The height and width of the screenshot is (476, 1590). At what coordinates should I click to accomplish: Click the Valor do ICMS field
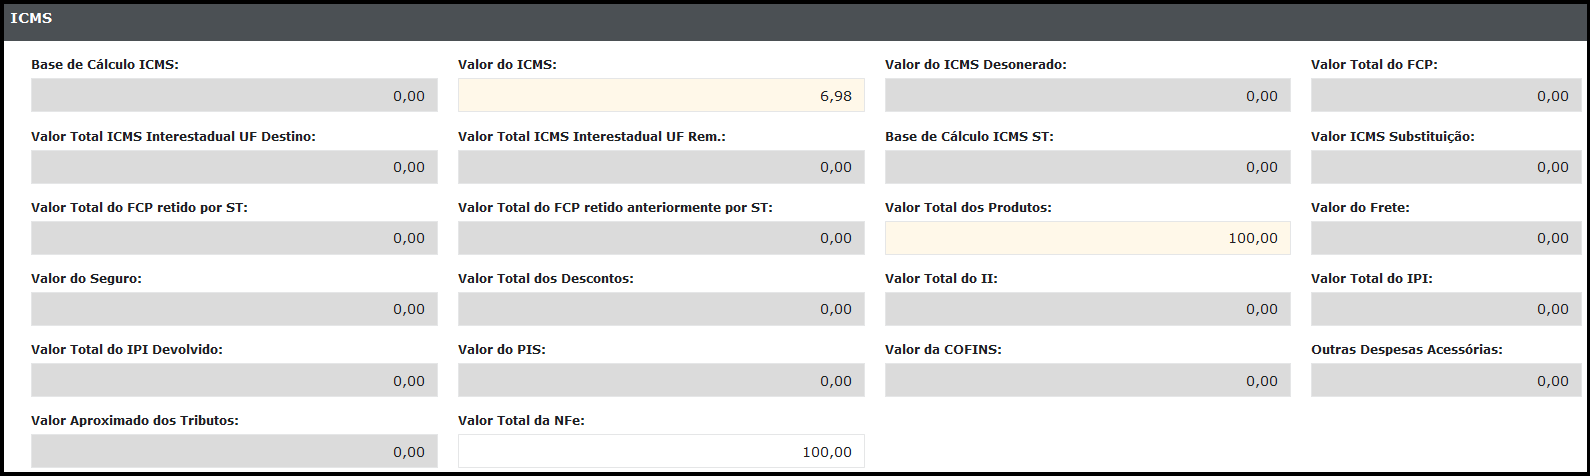(x=661, y=96)
